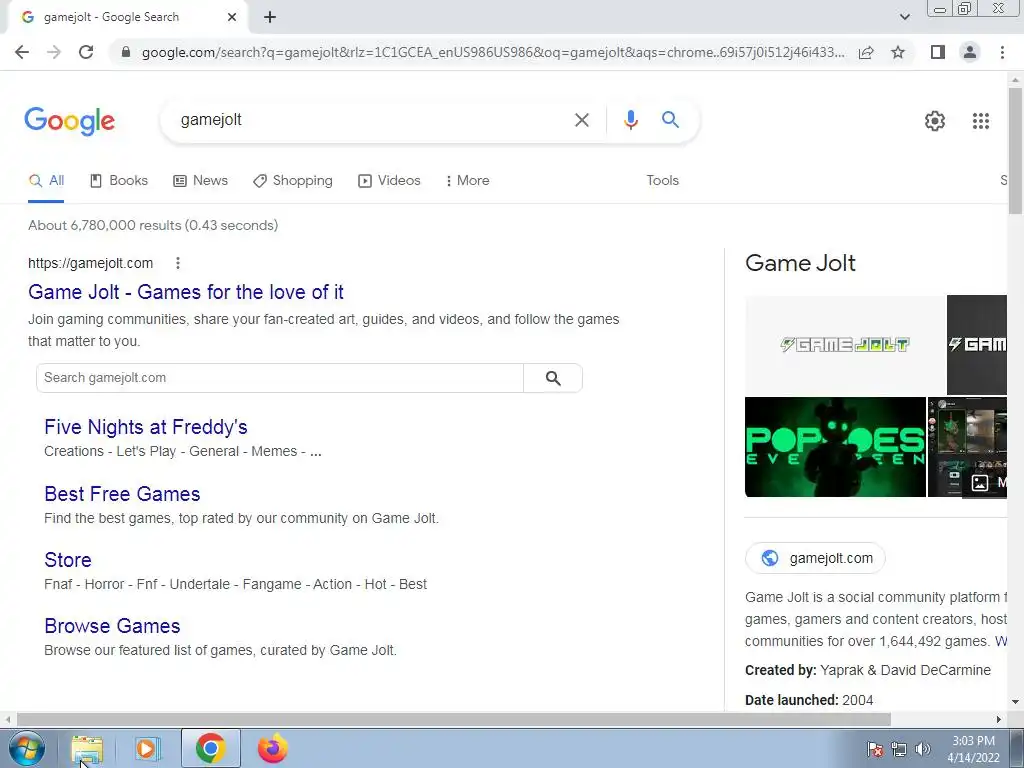This screenshot has width=1024, height=768.
Task: Open the Store sitelink
Action: 68,560
